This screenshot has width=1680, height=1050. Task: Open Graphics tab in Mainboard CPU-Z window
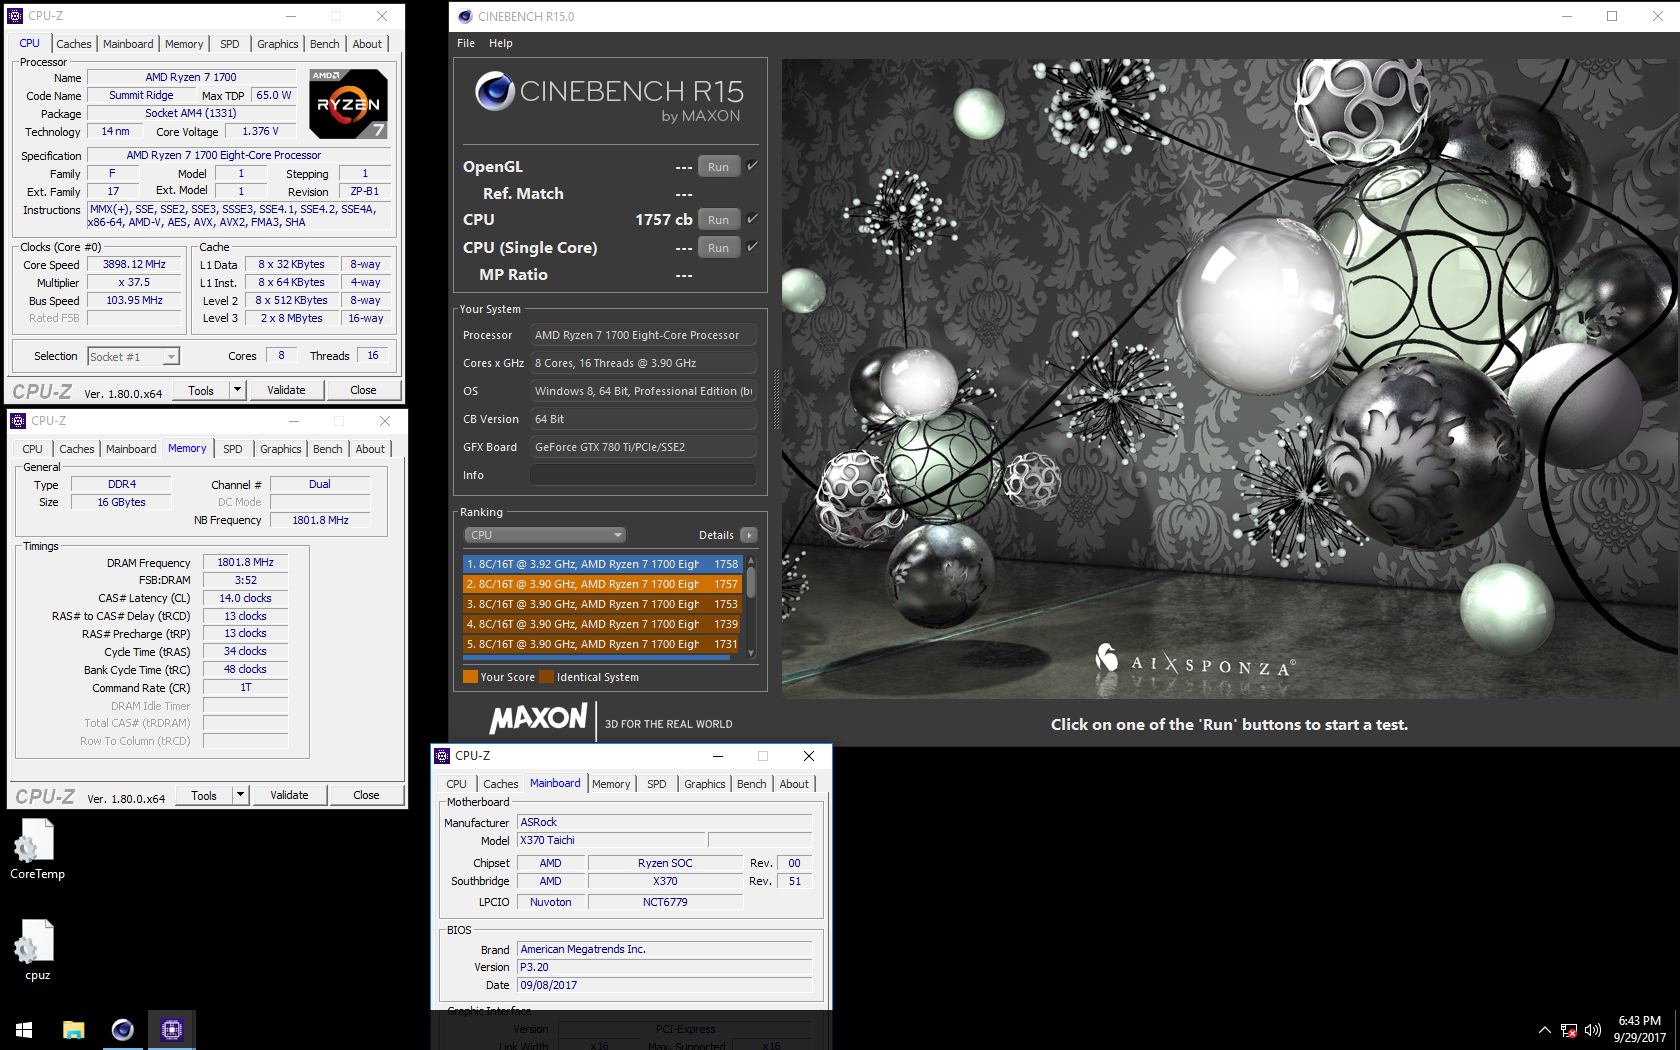pyautogui.click(x=705, y=784)
